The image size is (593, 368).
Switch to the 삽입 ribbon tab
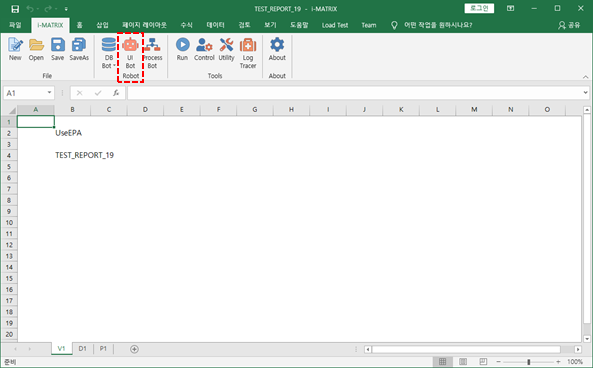102,25
